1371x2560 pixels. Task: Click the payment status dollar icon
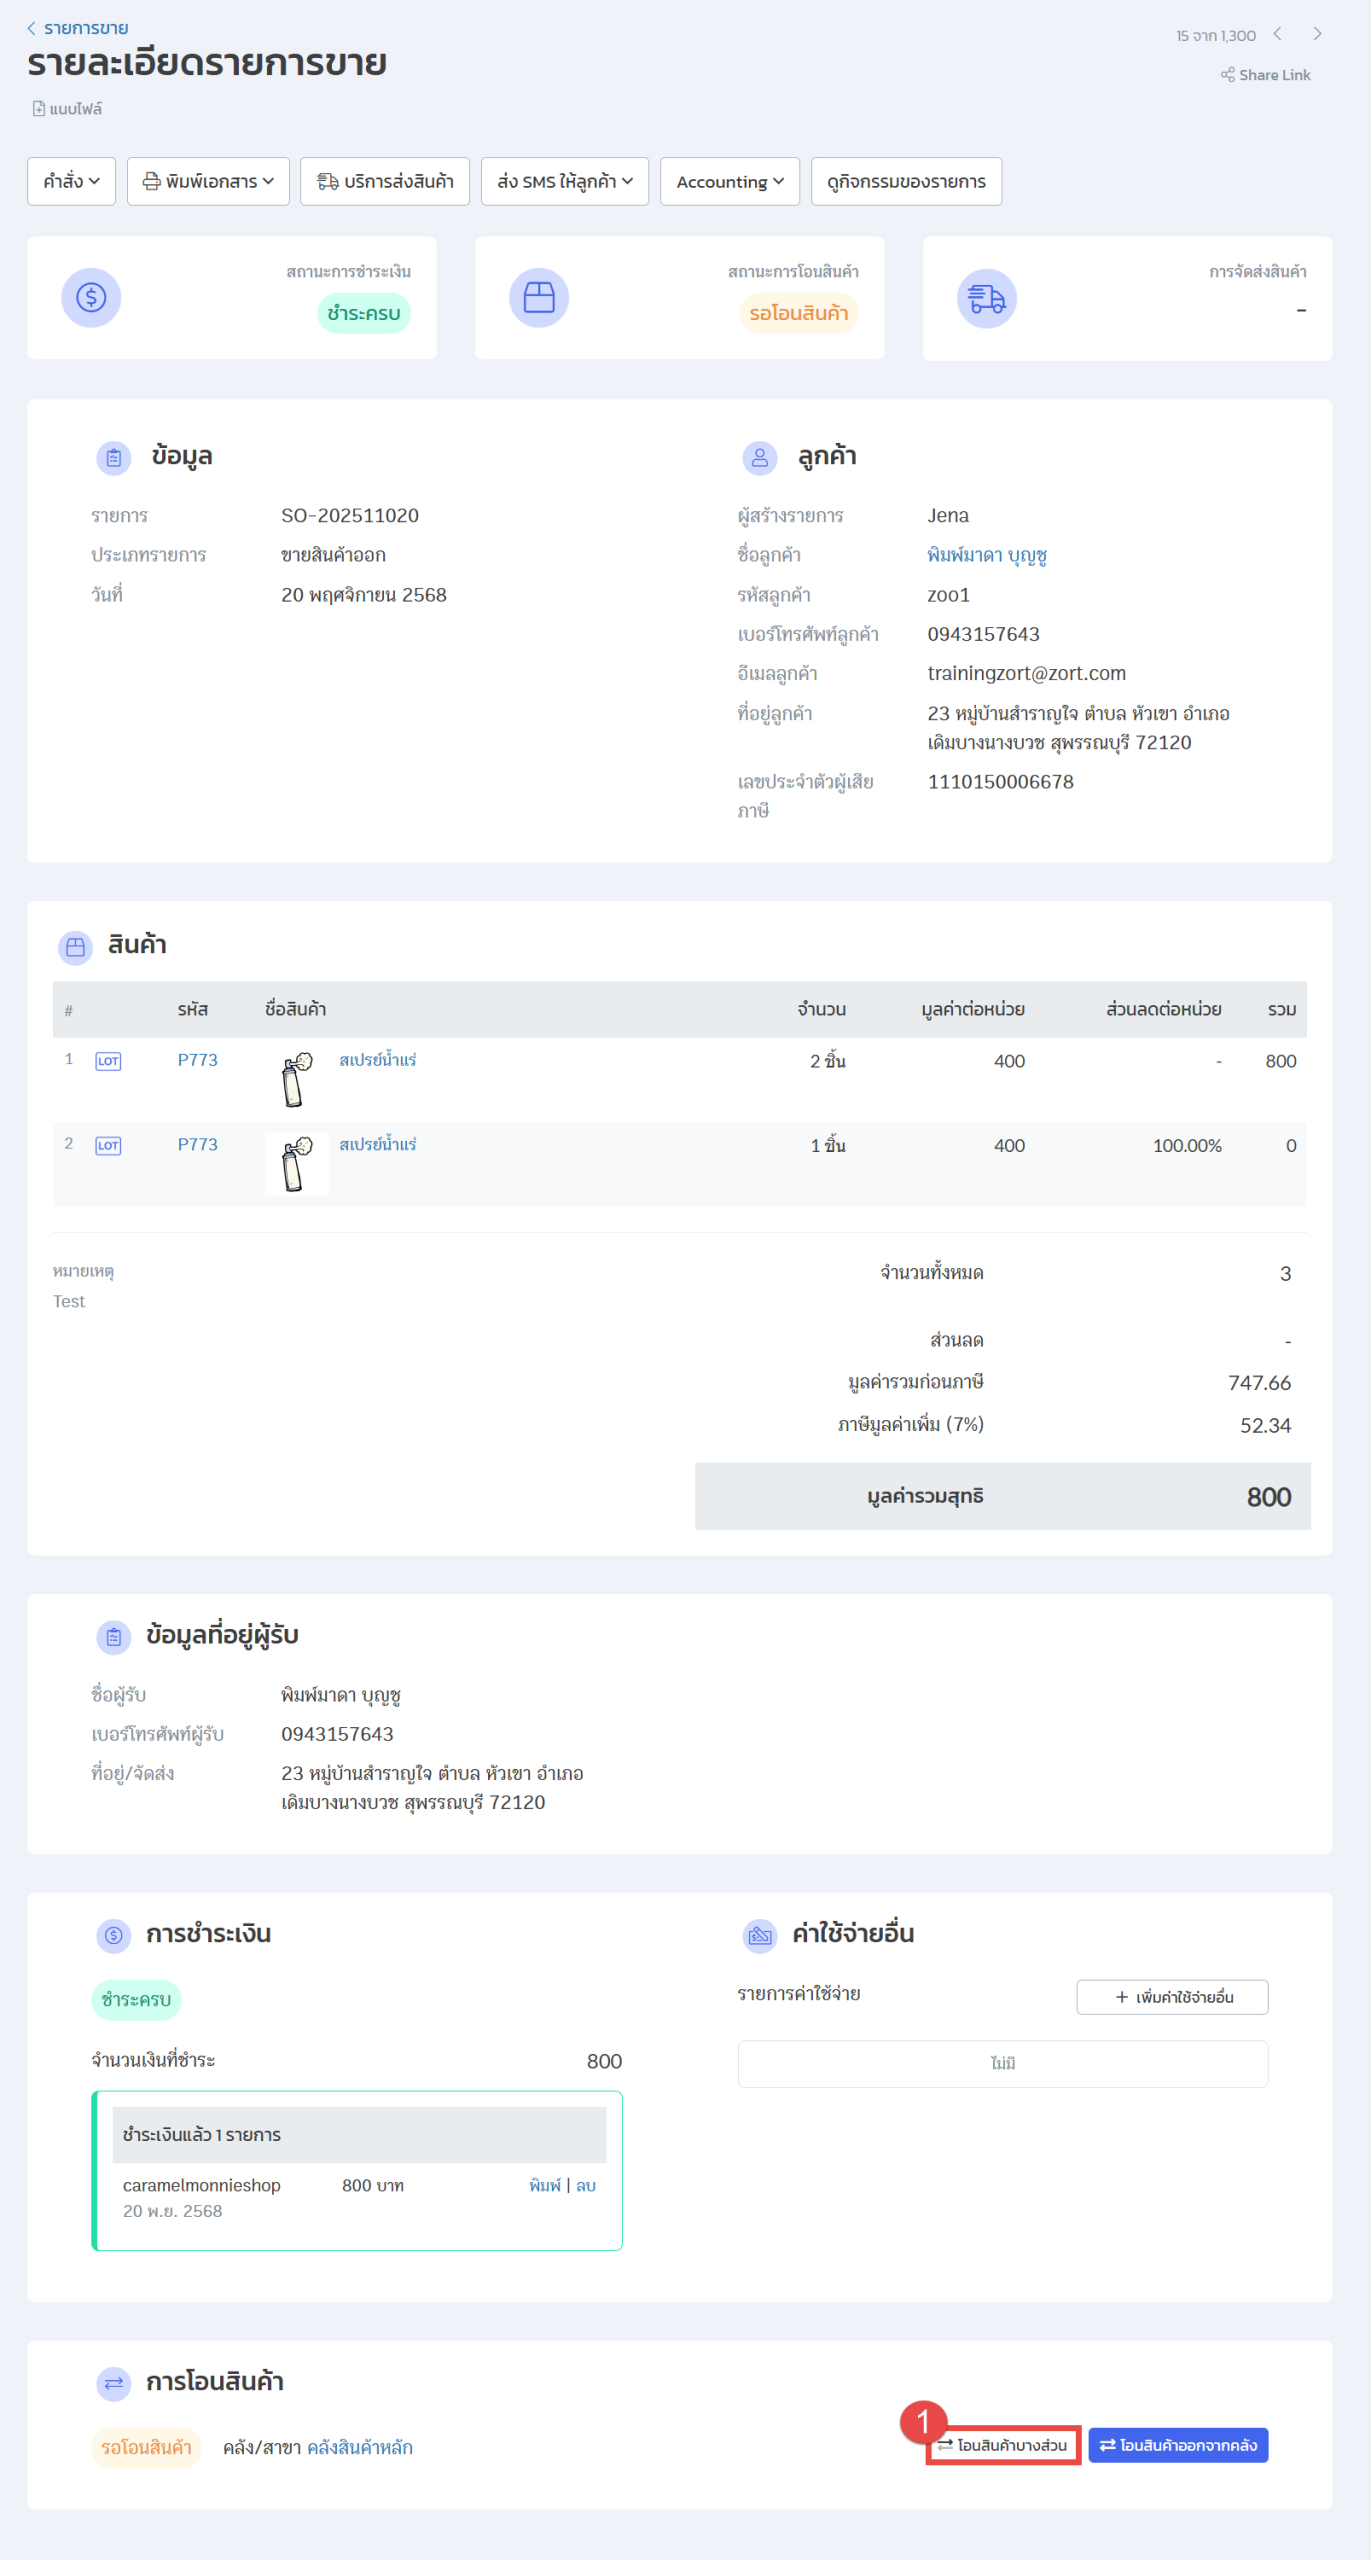pos(91,297)
